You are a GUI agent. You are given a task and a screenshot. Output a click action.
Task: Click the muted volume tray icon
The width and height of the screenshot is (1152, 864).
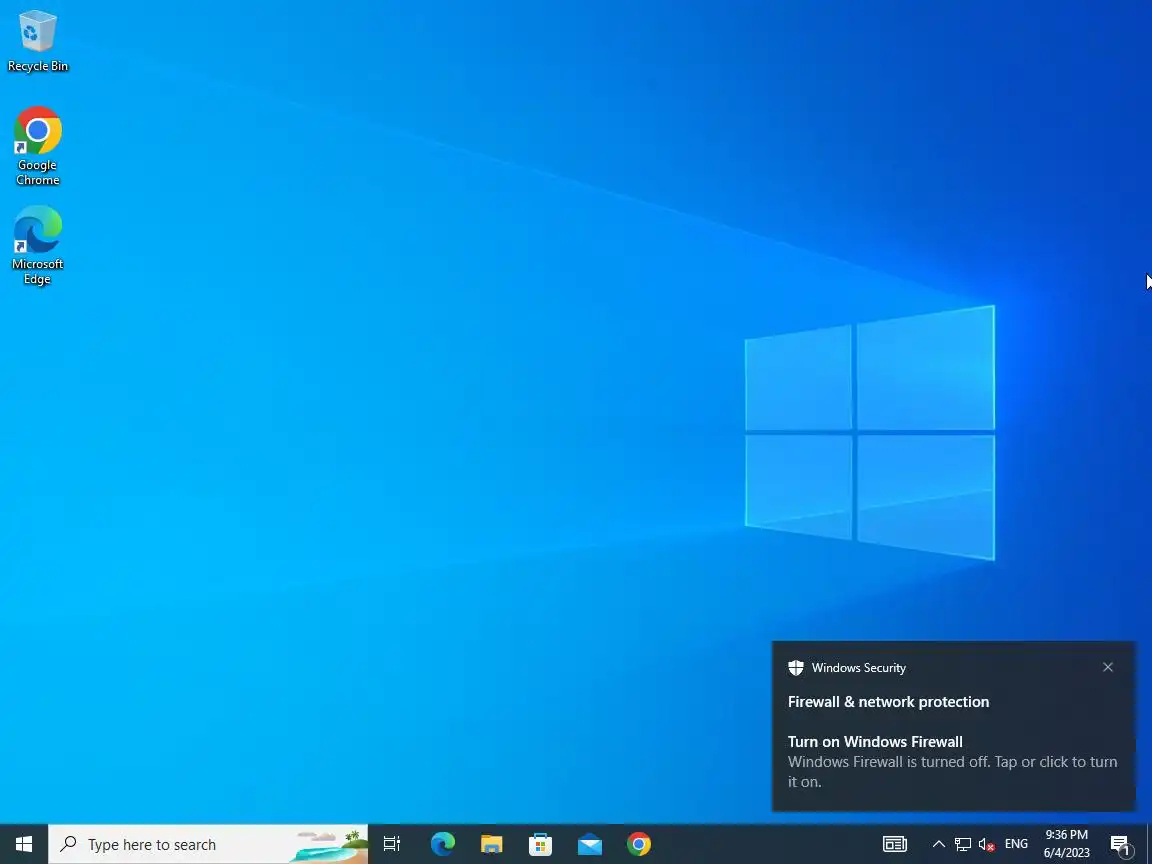(x=987, y=844)
